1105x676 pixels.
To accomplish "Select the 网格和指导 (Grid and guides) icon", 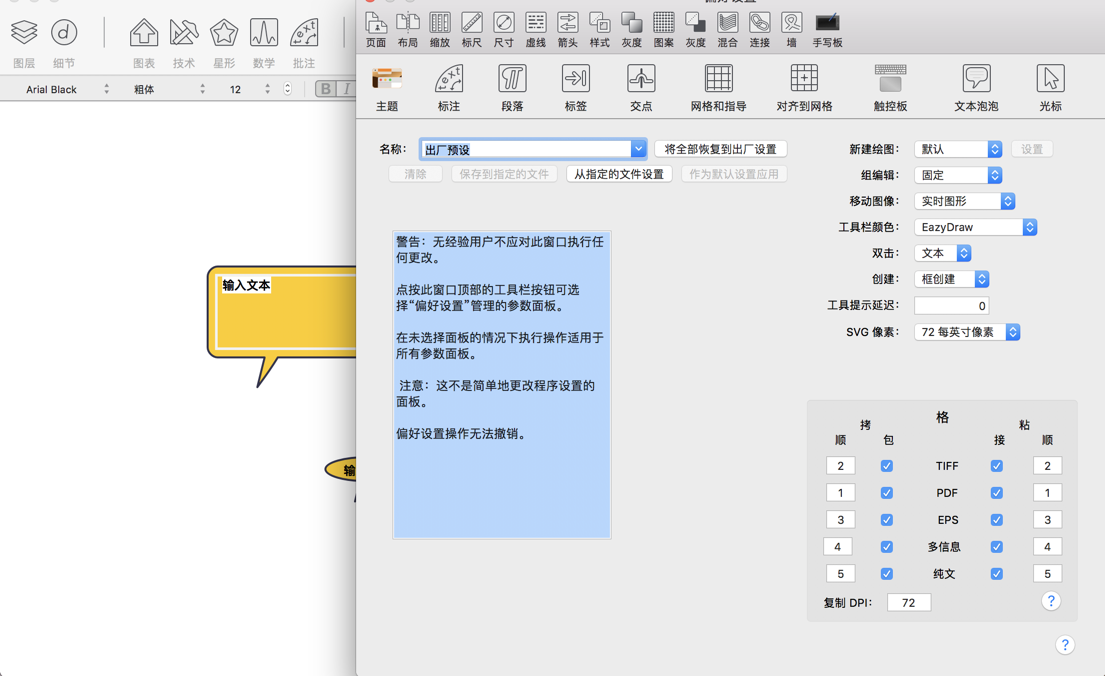I will (718, 87).
